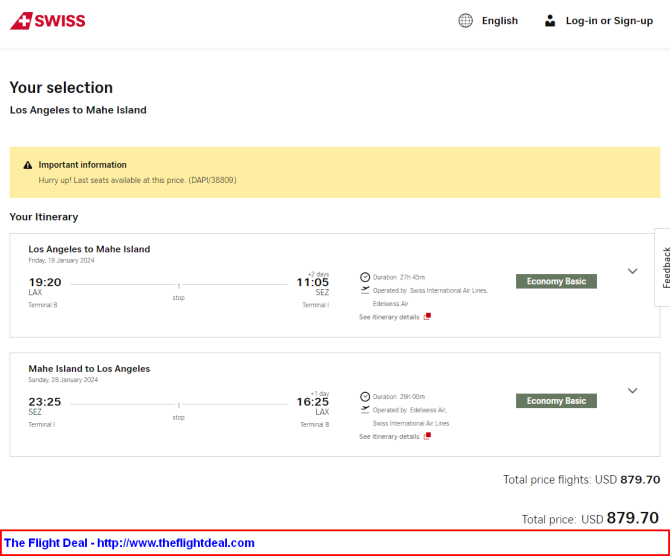Open the Feedback side tab

(x=664, y=268)
